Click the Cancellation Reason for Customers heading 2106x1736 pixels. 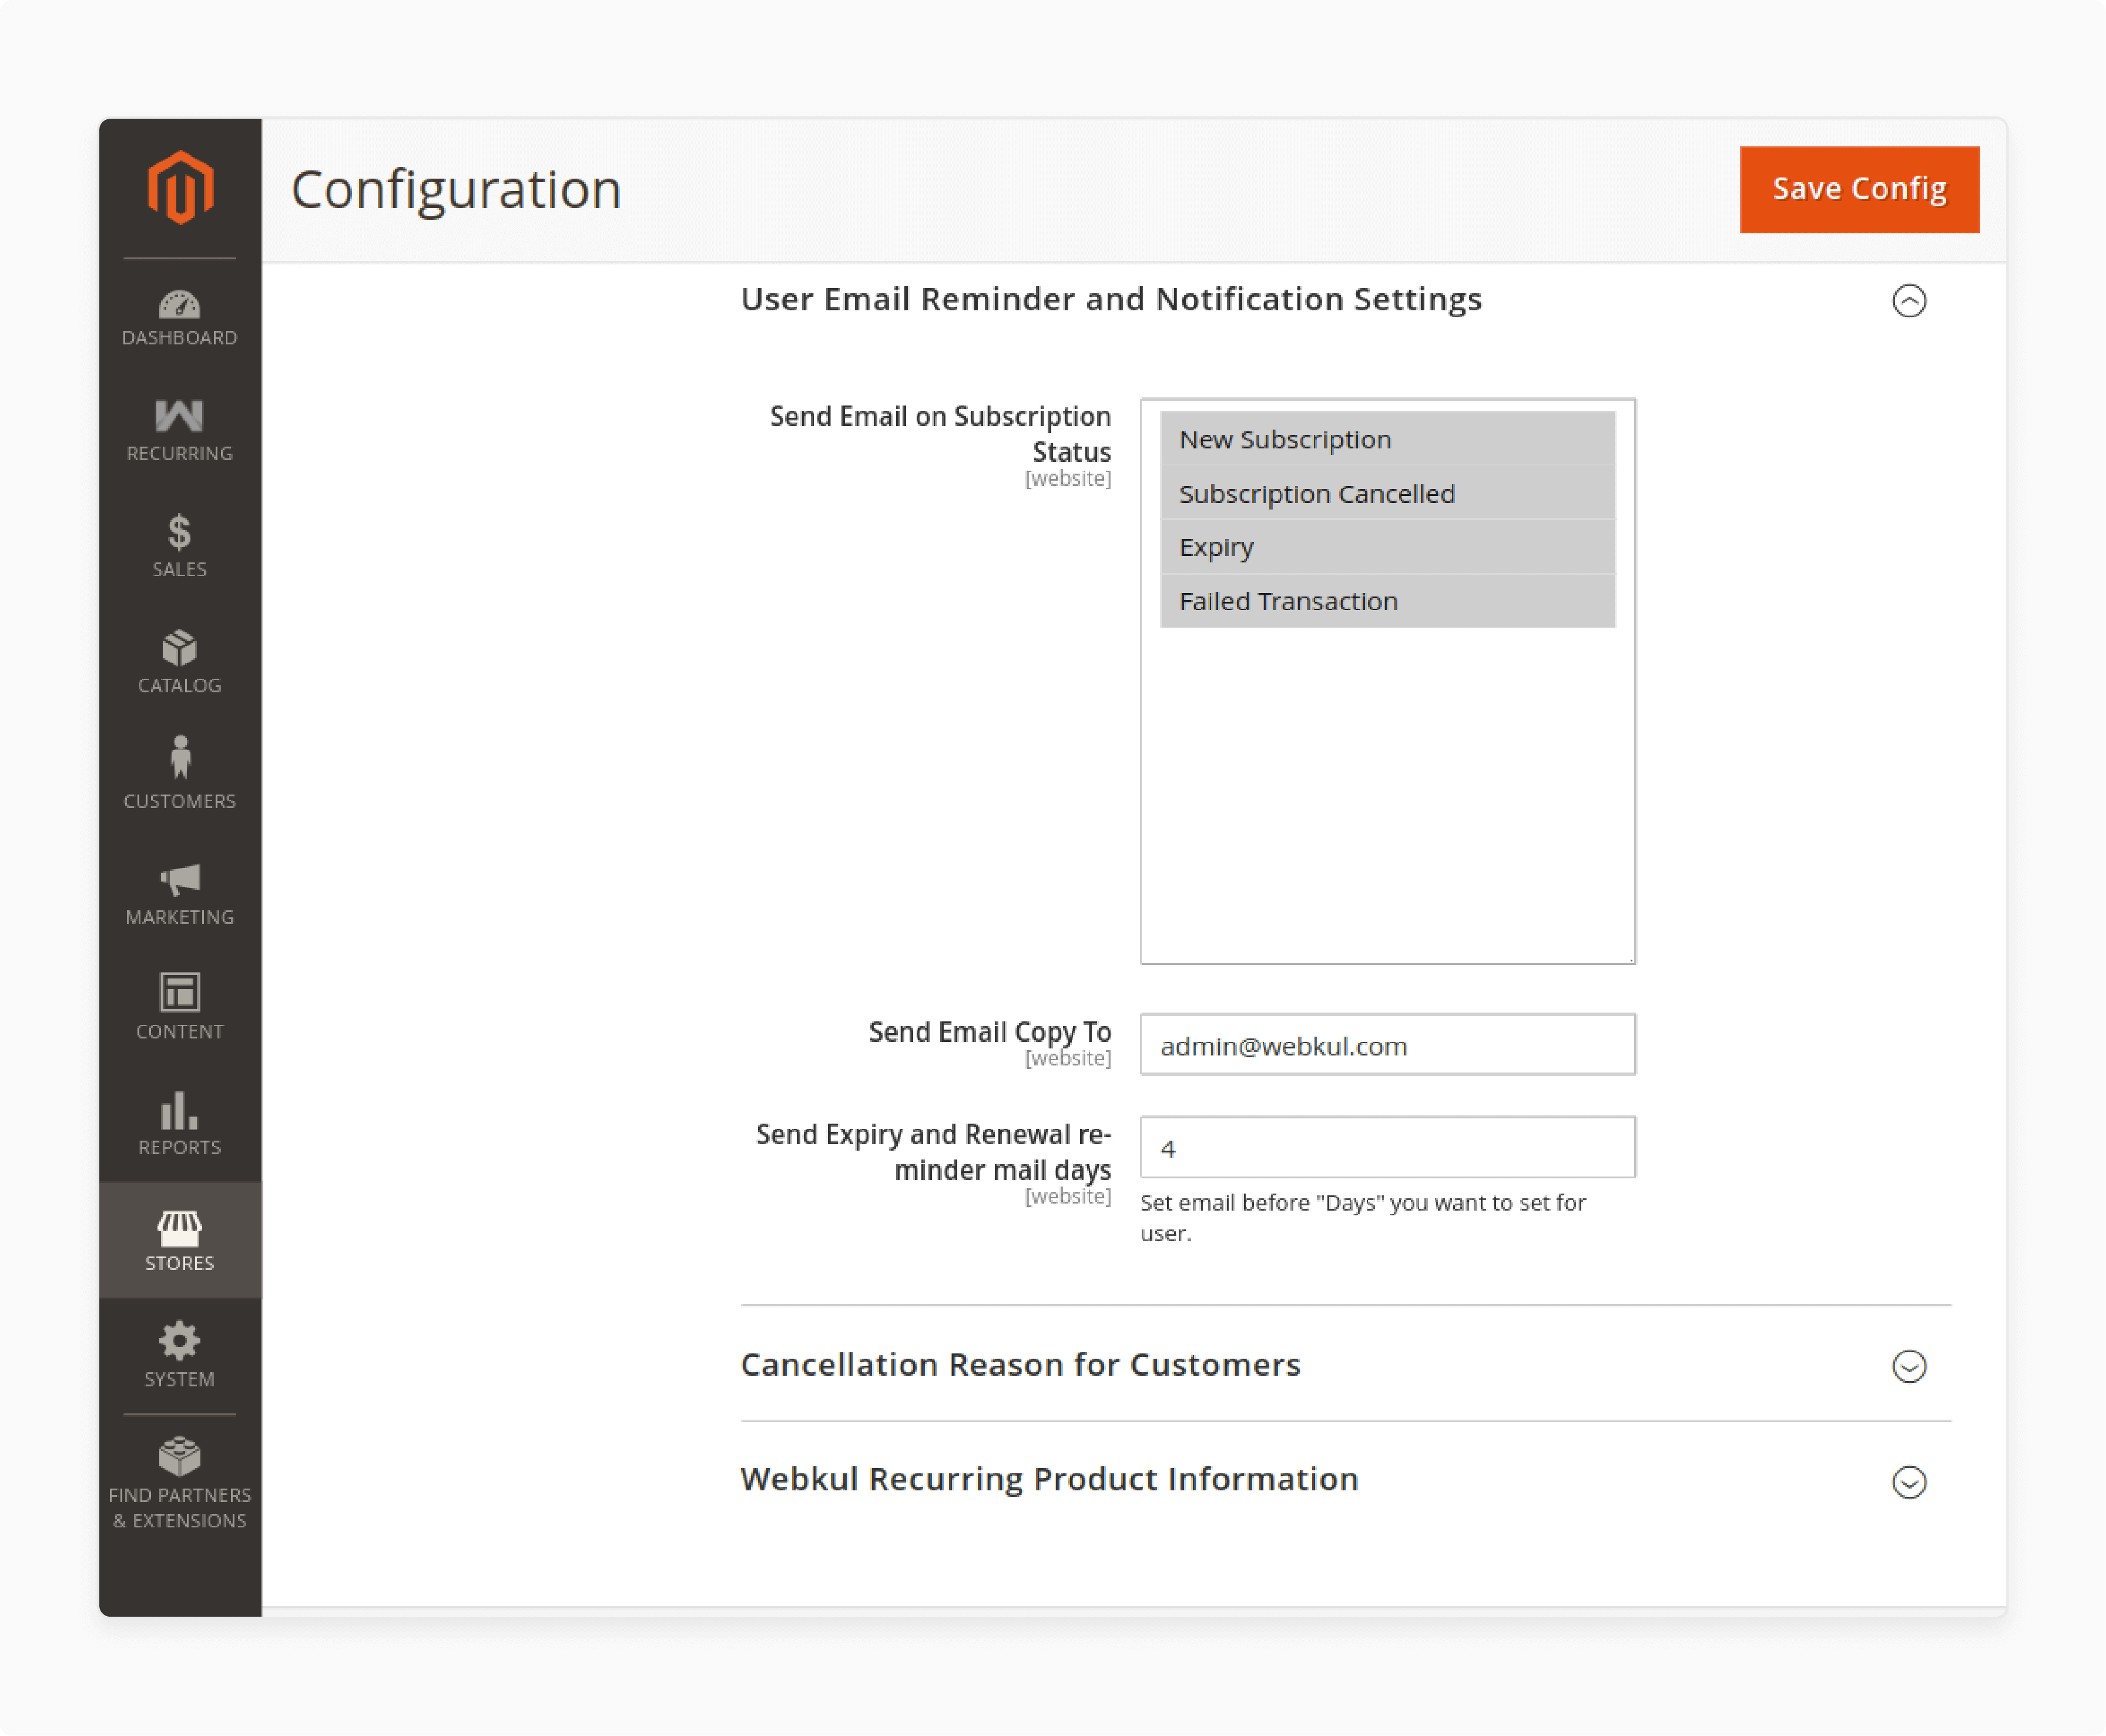[x=1020, y=1365]
